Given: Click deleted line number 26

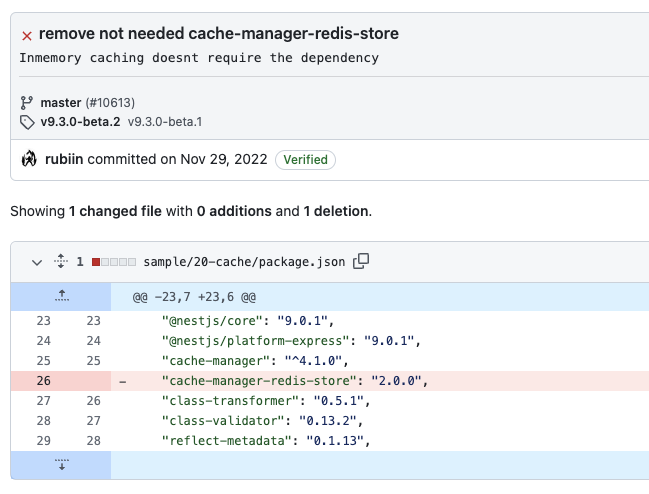Looking at the screenshot, I should coord(43,380).
